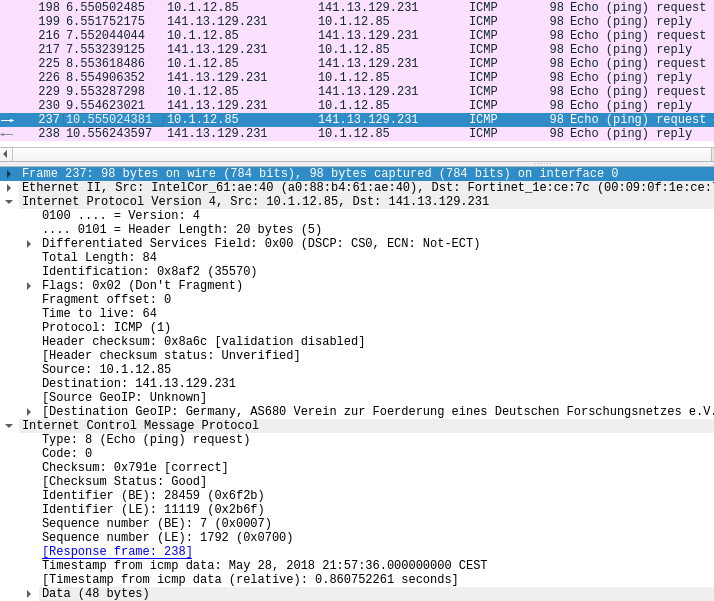Click the horizontal scrollbar left arrow
The width and height of the screenshot is (714, 601).
tap(5, 154)
